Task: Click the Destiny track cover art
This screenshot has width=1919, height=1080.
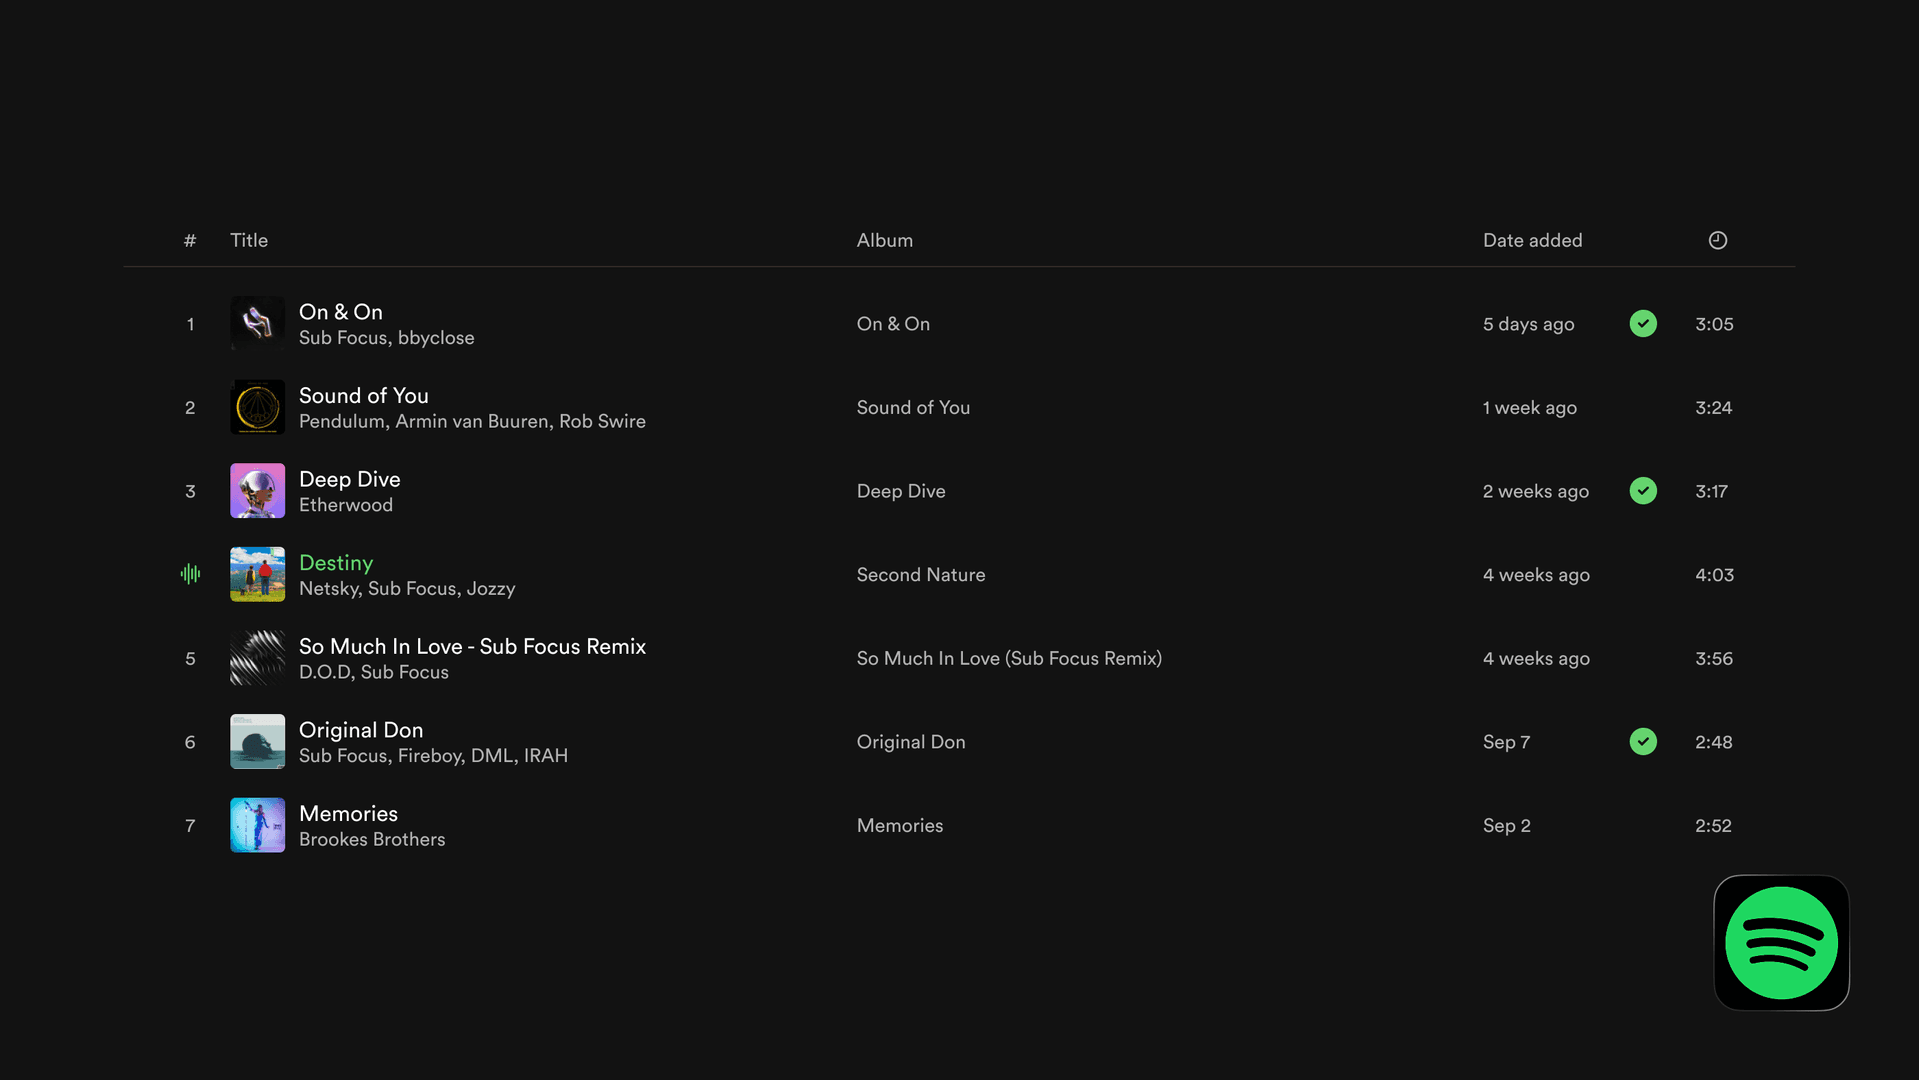Action: [257, 574]
